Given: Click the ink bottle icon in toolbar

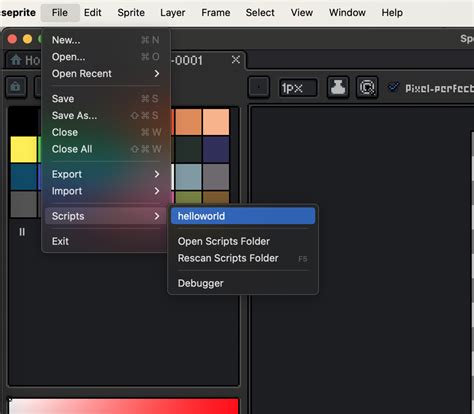Looking at the screenshot, I should 338,87.
